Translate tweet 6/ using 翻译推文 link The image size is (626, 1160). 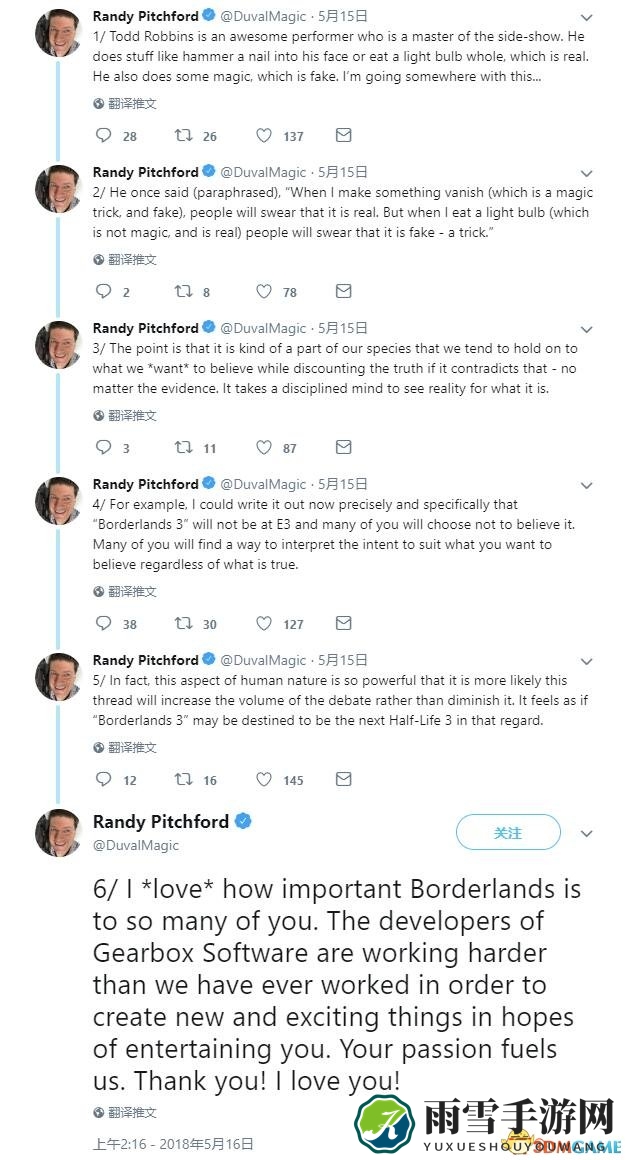(x=125, y=1113)
